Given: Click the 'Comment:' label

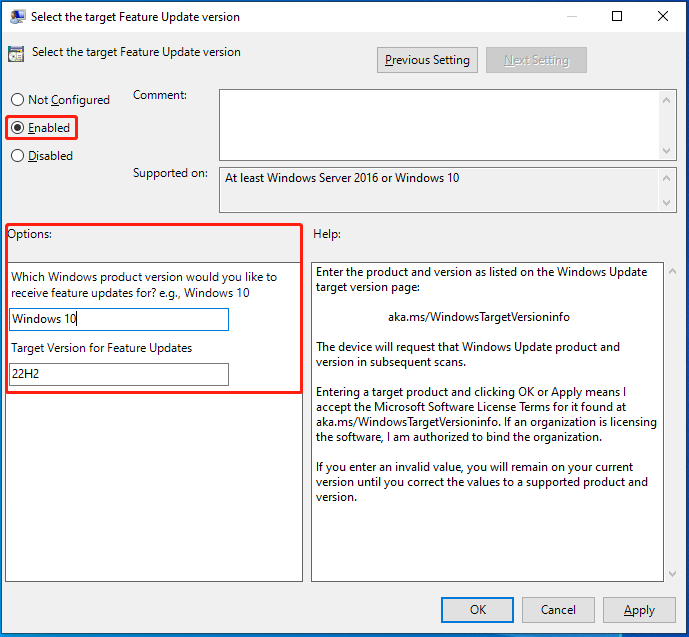Looking at the screenshot, I should coord(160,95).
